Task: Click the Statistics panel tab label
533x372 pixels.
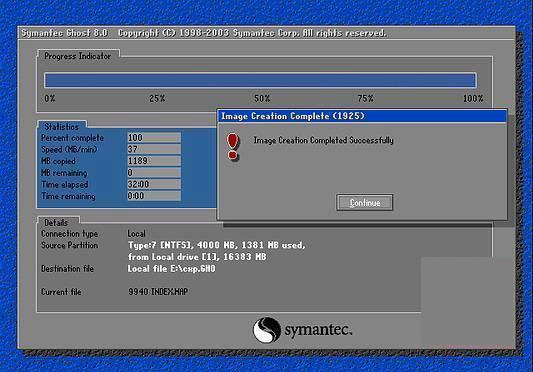Action: (x=62, y=127)
